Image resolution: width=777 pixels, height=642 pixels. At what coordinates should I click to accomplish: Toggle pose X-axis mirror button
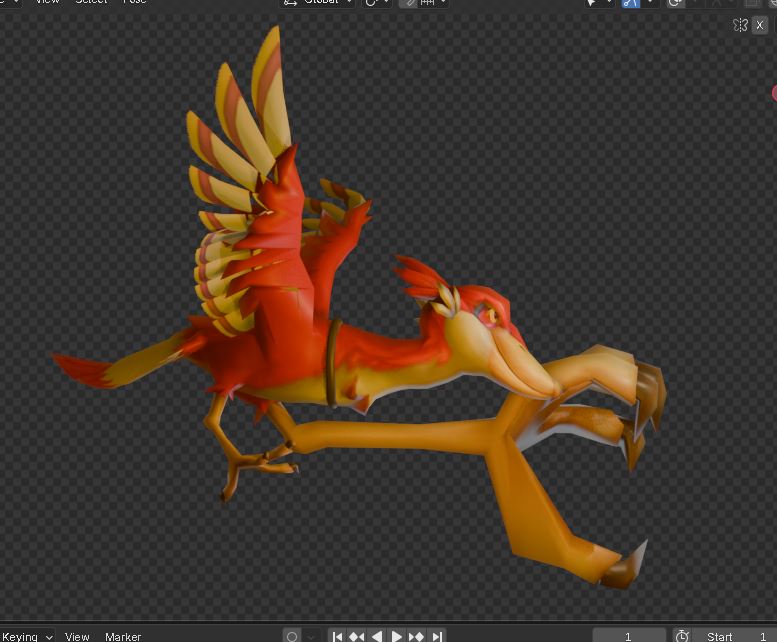760,25
